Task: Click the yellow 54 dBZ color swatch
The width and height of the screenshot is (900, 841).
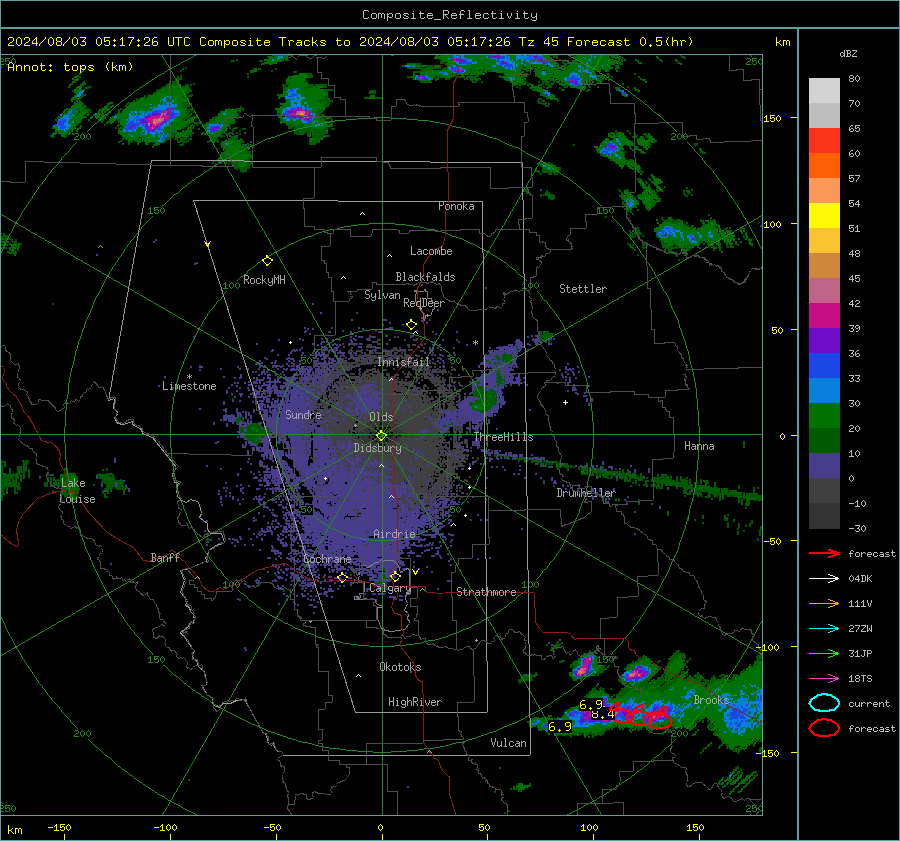Action: tap(824, 215)
